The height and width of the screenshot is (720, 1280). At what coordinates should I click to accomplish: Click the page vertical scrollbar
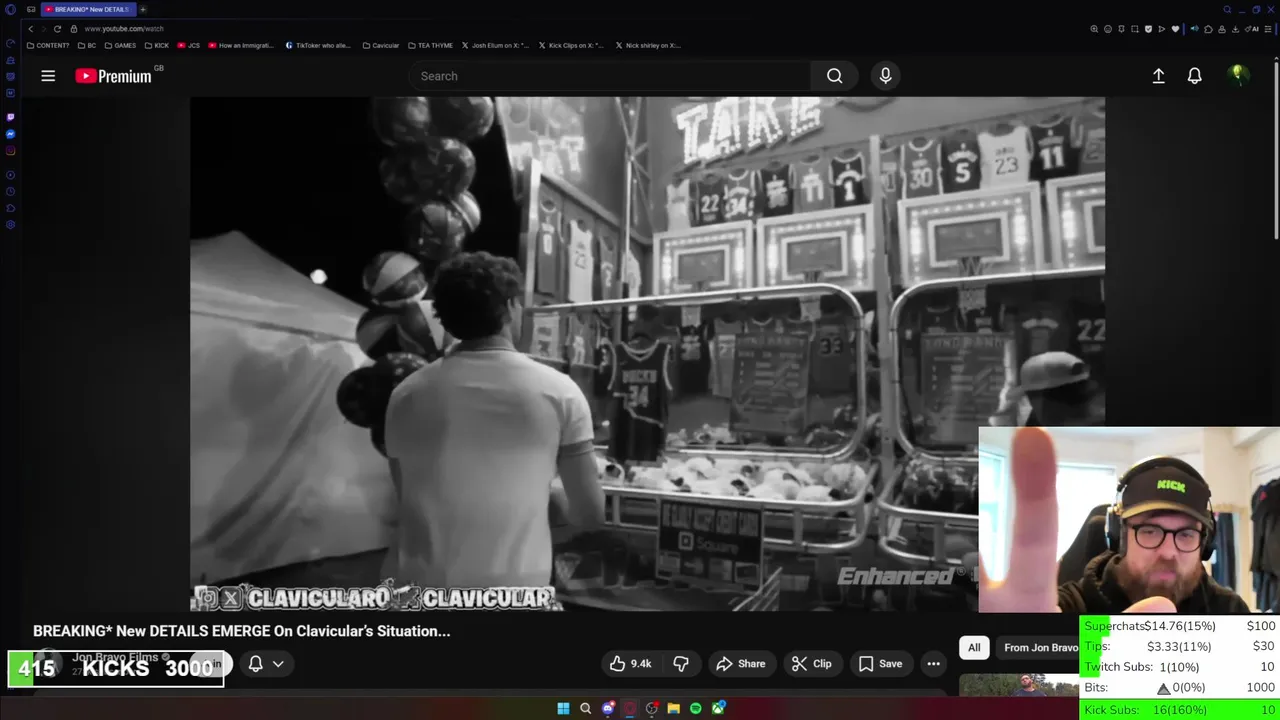pos(1275,150)
